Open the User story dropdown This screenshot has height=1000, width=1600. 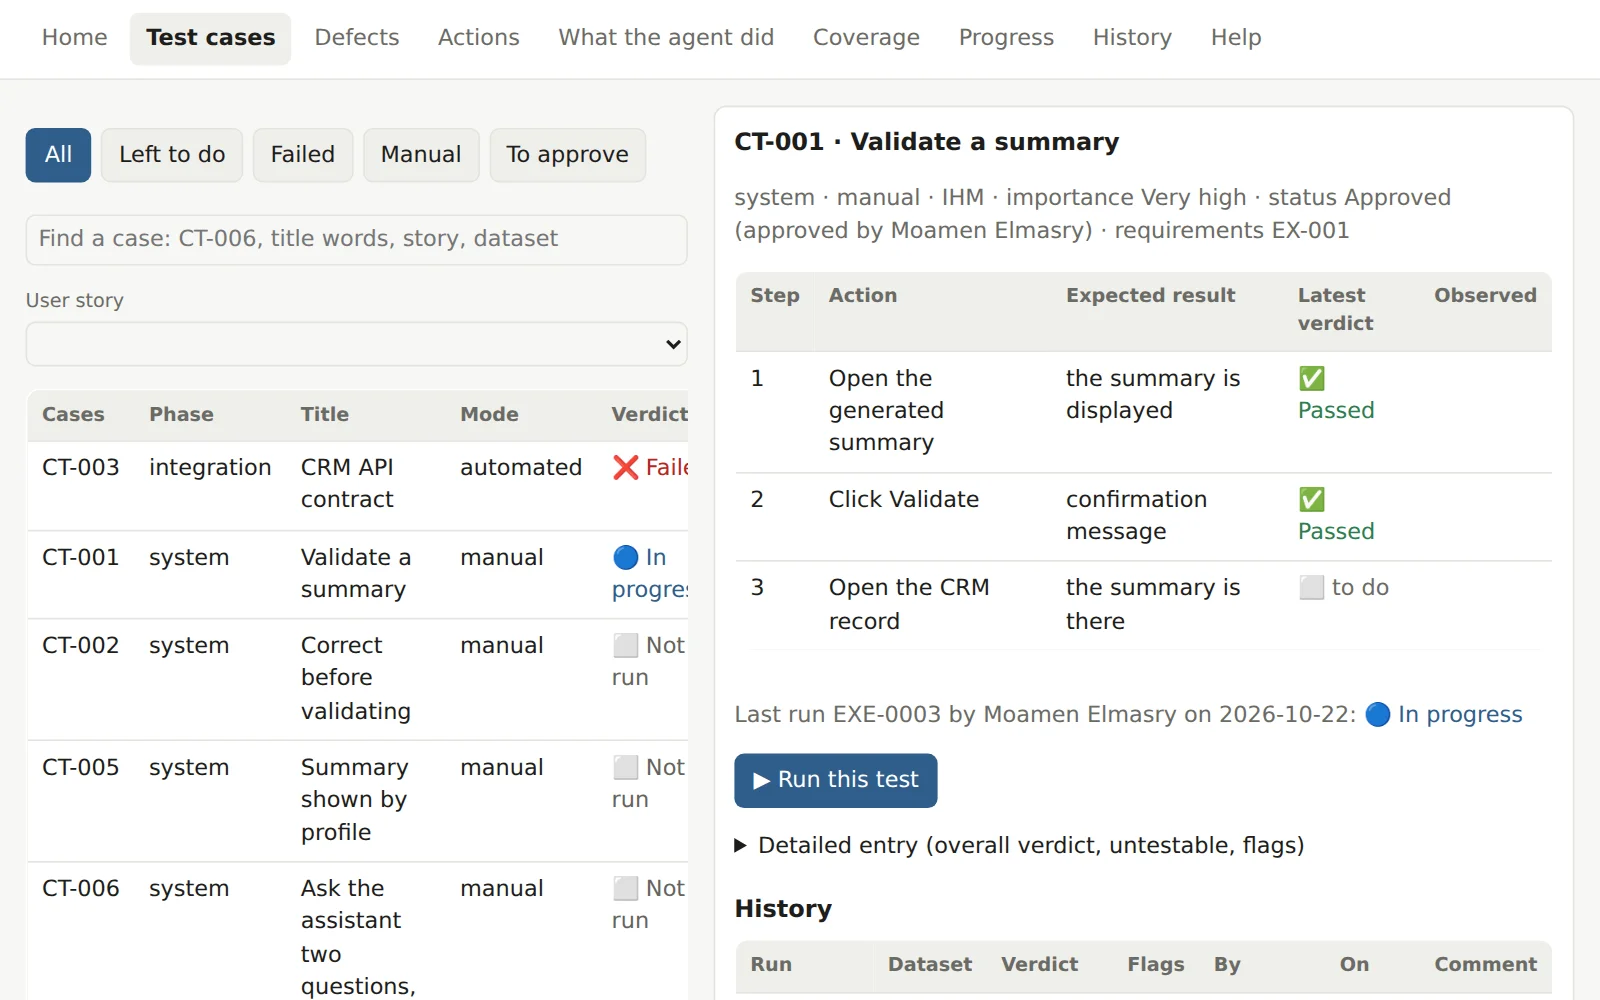(x=356, y=344)
